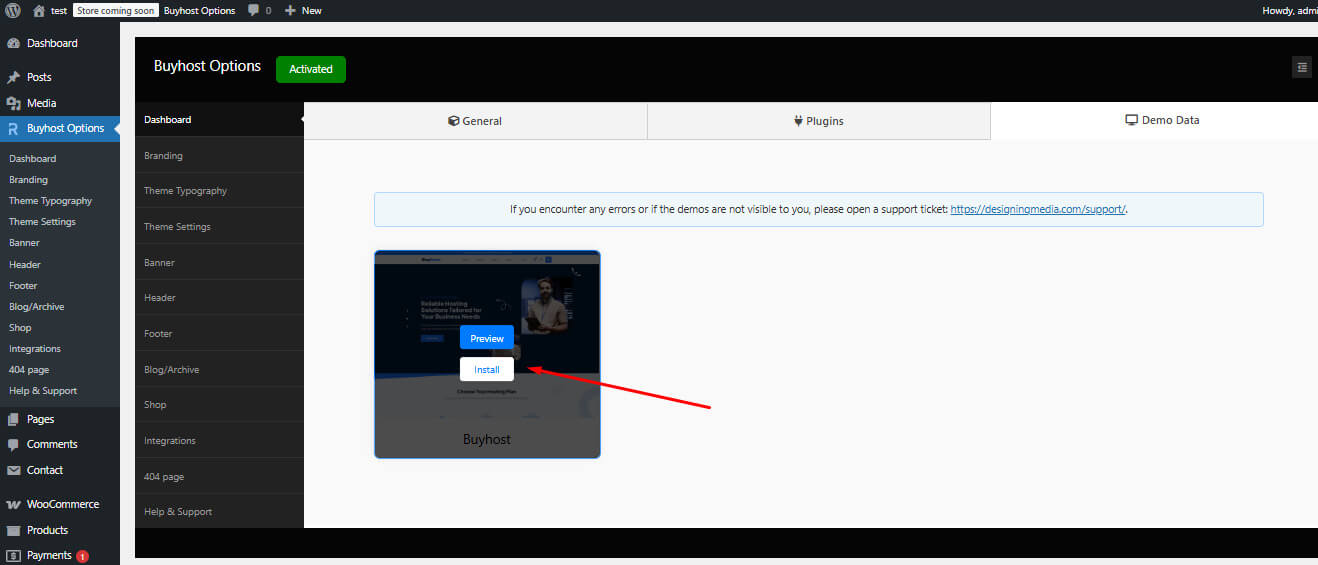Select Dashboard in the options panel
Viewport: 1318px width, 565px height.
click(219, 119)
